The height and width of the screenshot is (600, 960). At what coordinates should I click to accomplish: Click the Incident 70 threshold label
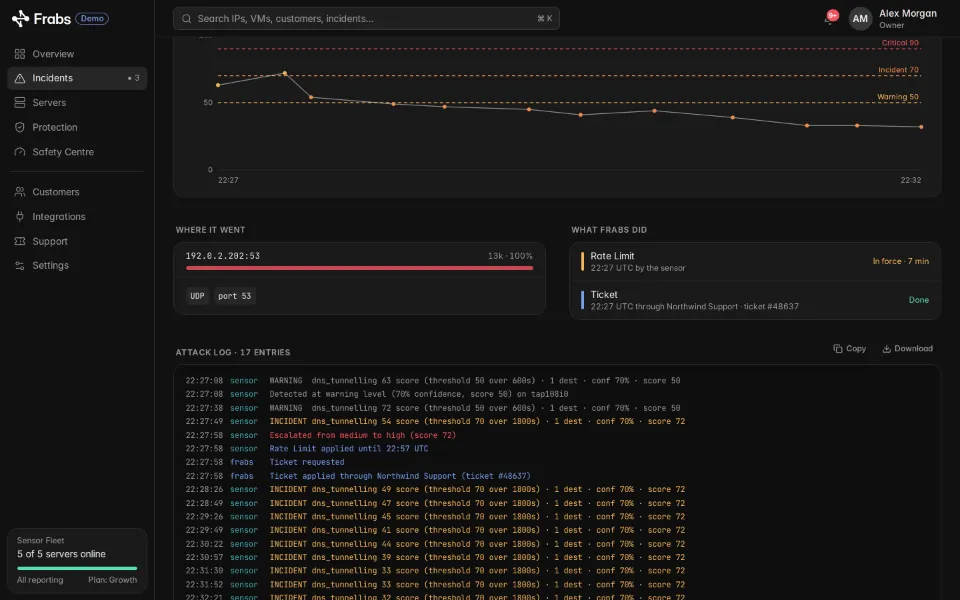point(898,70)
